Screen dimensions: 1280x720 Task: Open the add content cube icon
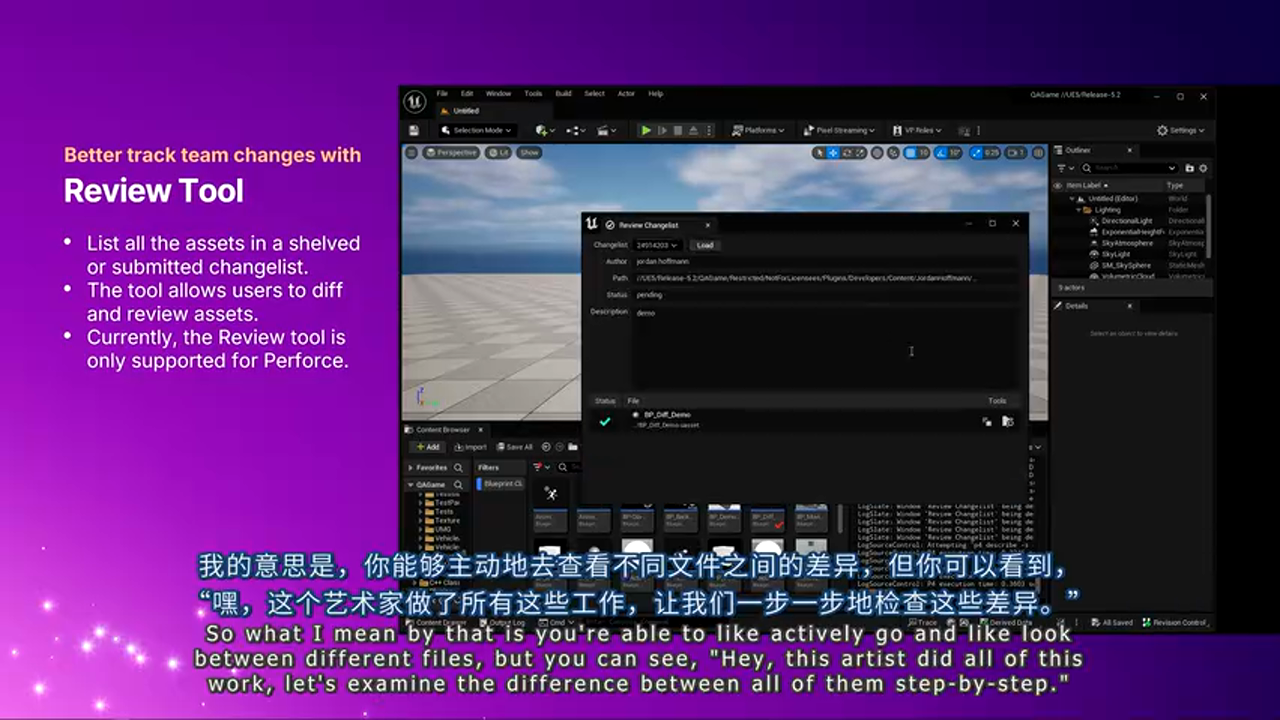tap(543, 130)
